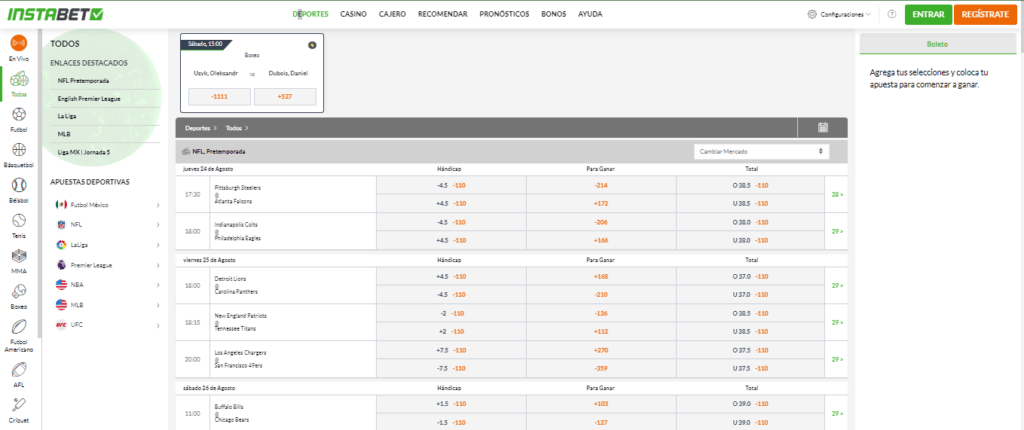
Task: Click the UFC logo icon
Action: pyautogui.click(x=61, y=325)
